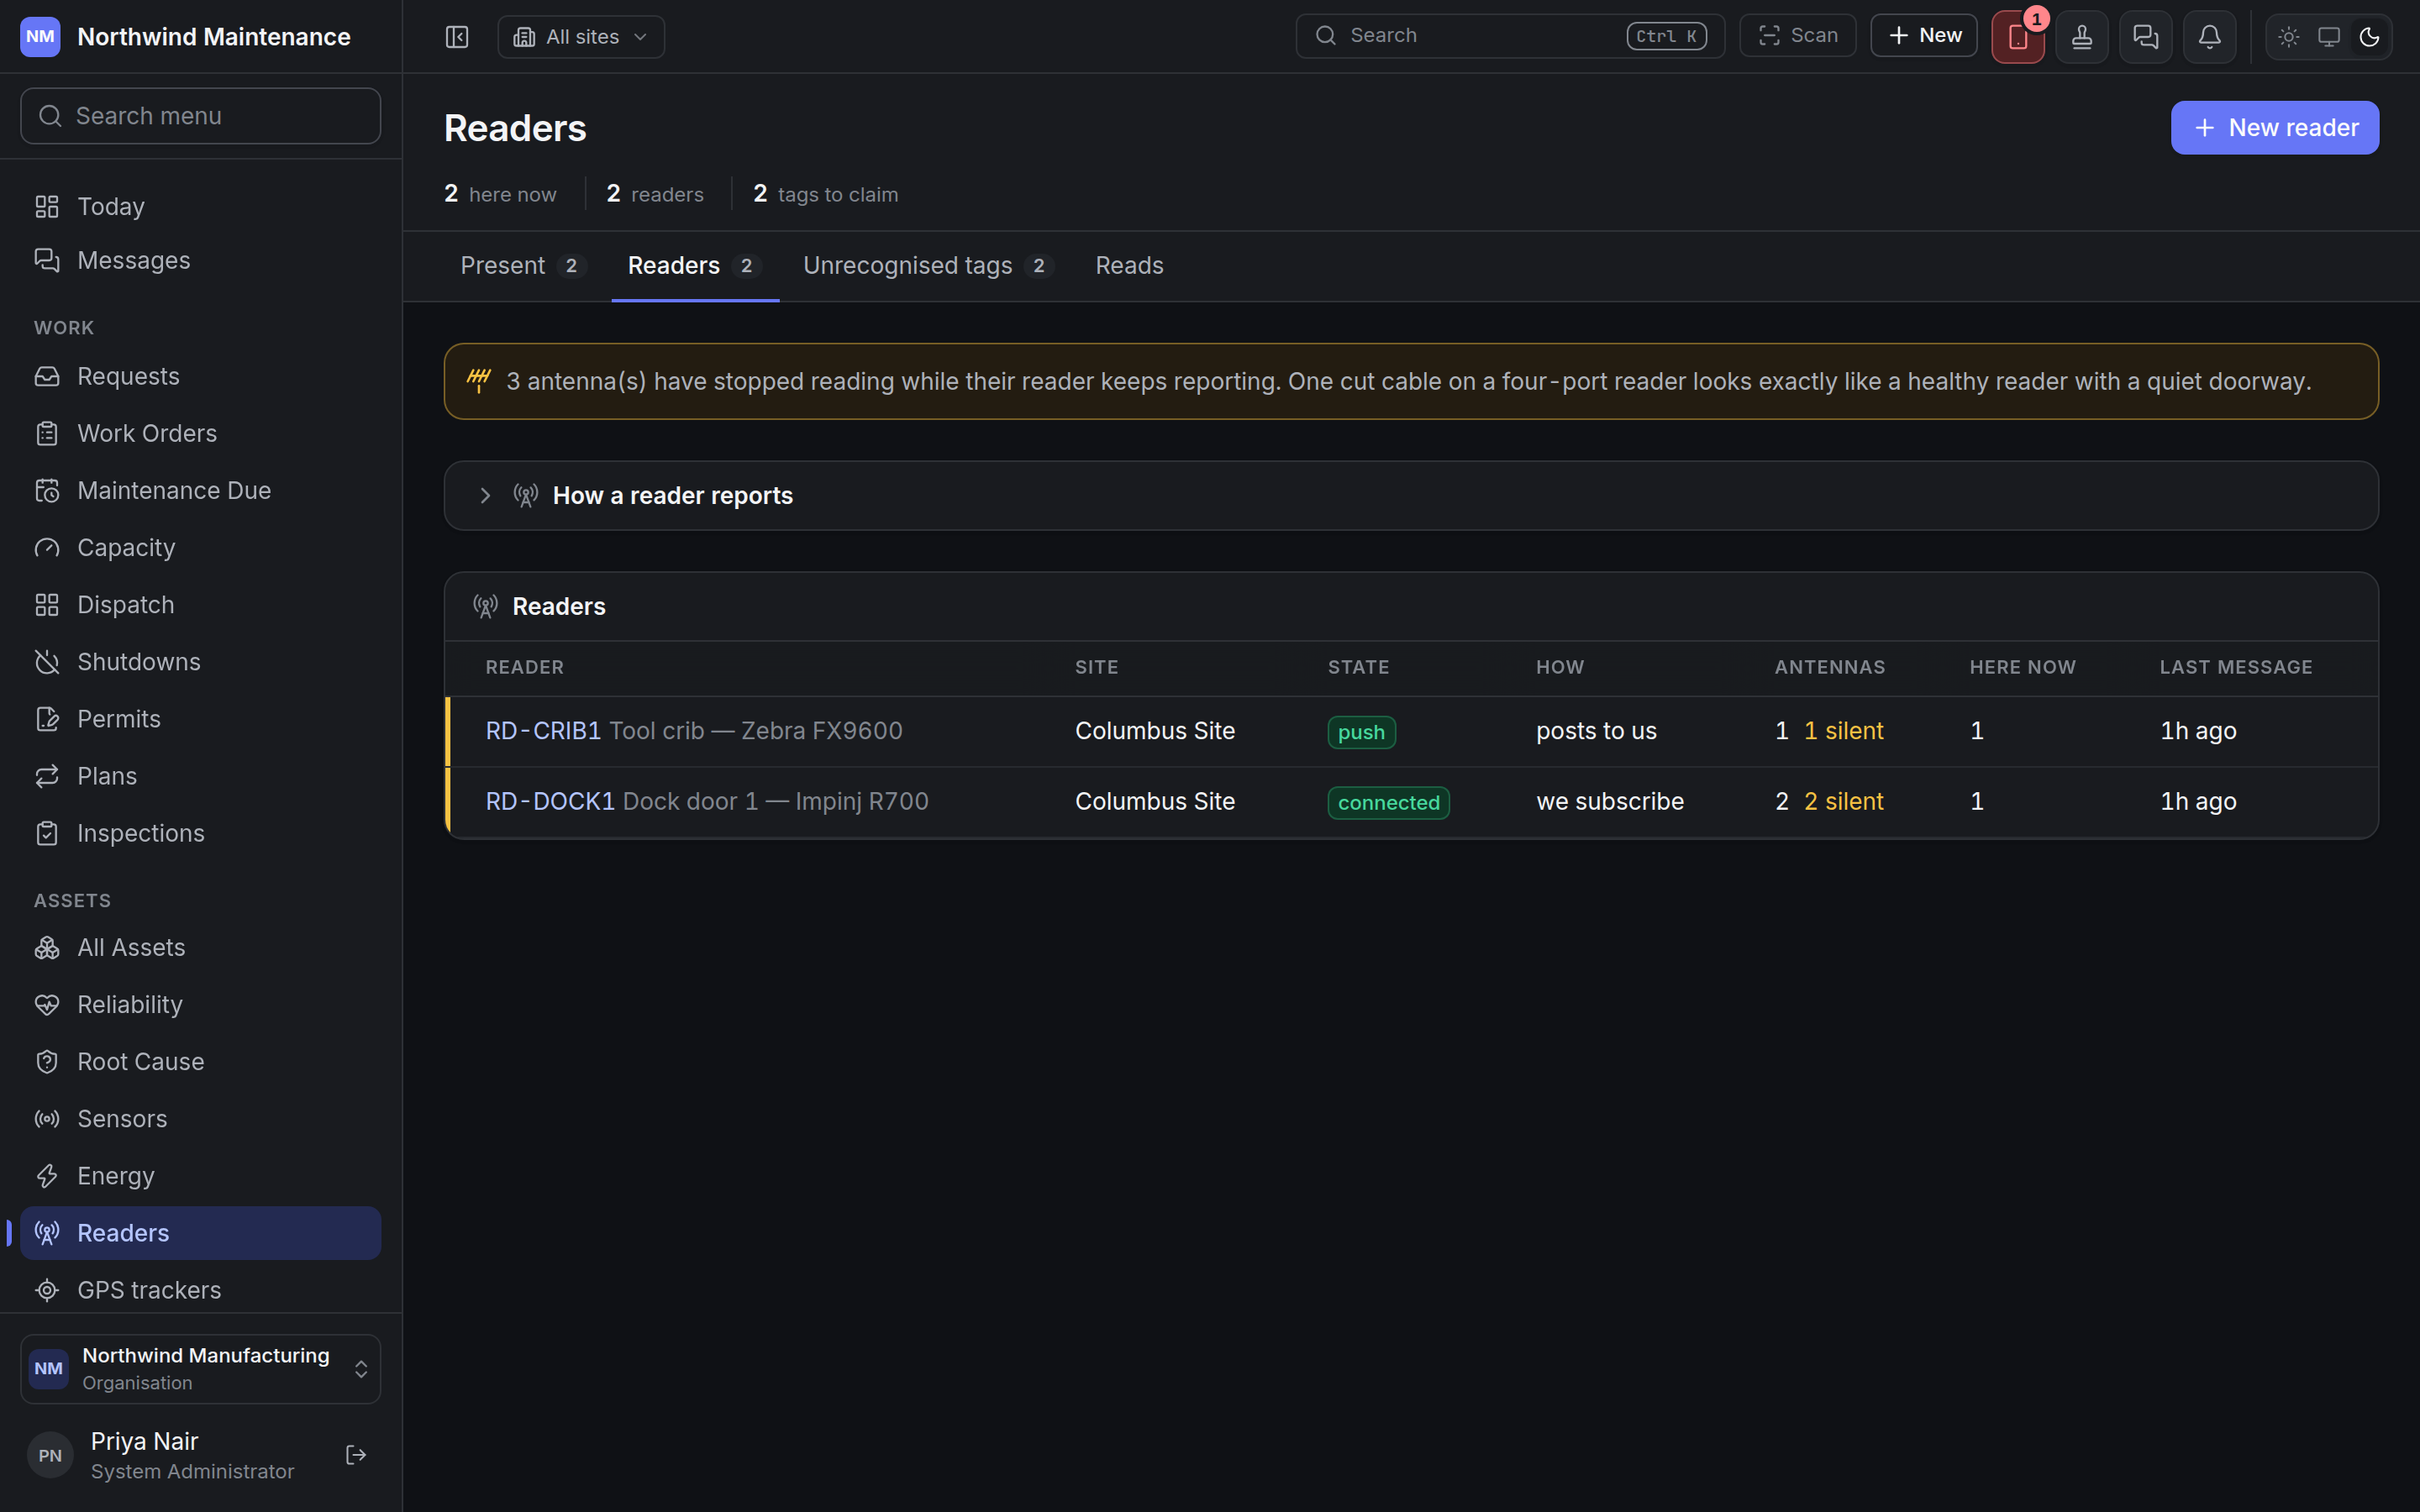Image resolution: width=2420 pixels, height=1512 pixels.
Task: Open Permits in the sidebar
Action: coord(200,719)
